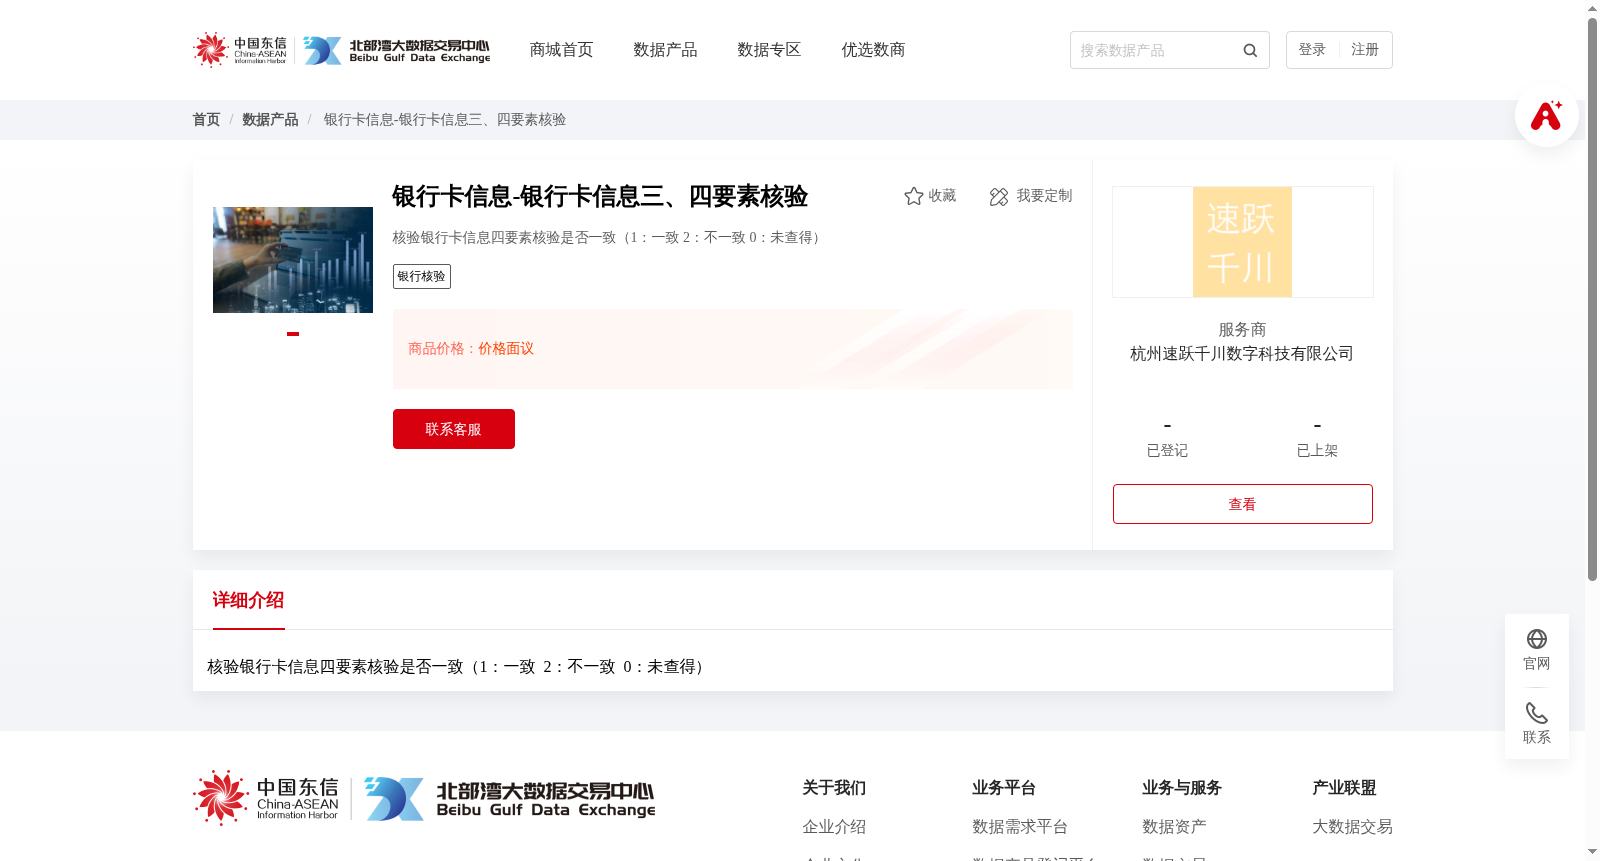The width and height of the screenshot is (1600, 861).
Task: Open footer link 大数据交易
Action: [x=1352, y=827]
